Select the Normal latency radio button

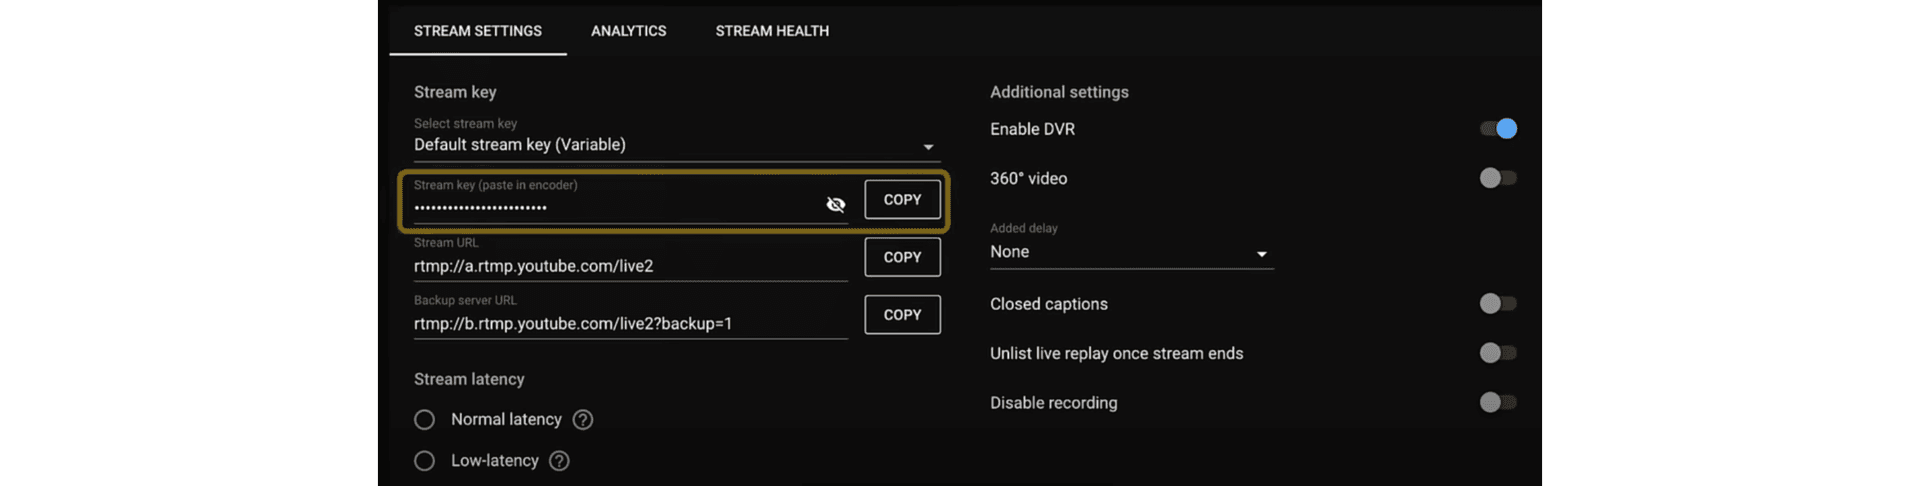point(425,420)
